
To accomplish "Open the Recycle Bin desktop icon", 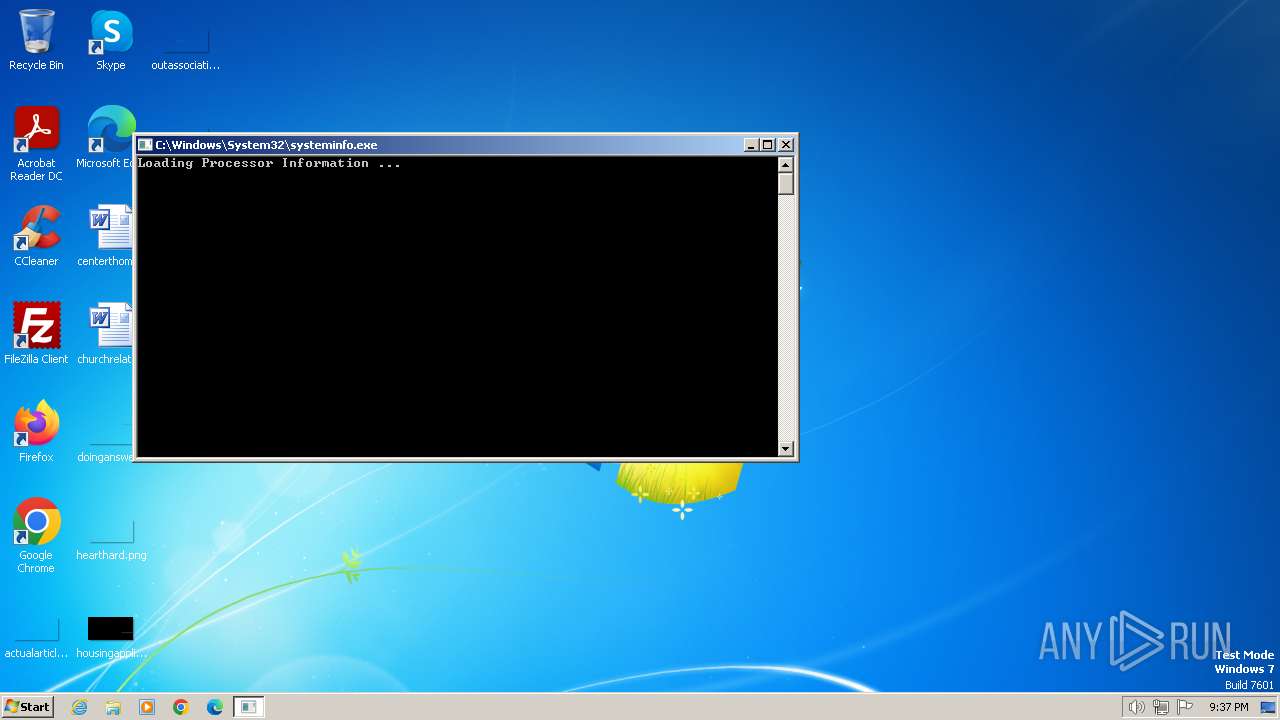I will point(36,40).
